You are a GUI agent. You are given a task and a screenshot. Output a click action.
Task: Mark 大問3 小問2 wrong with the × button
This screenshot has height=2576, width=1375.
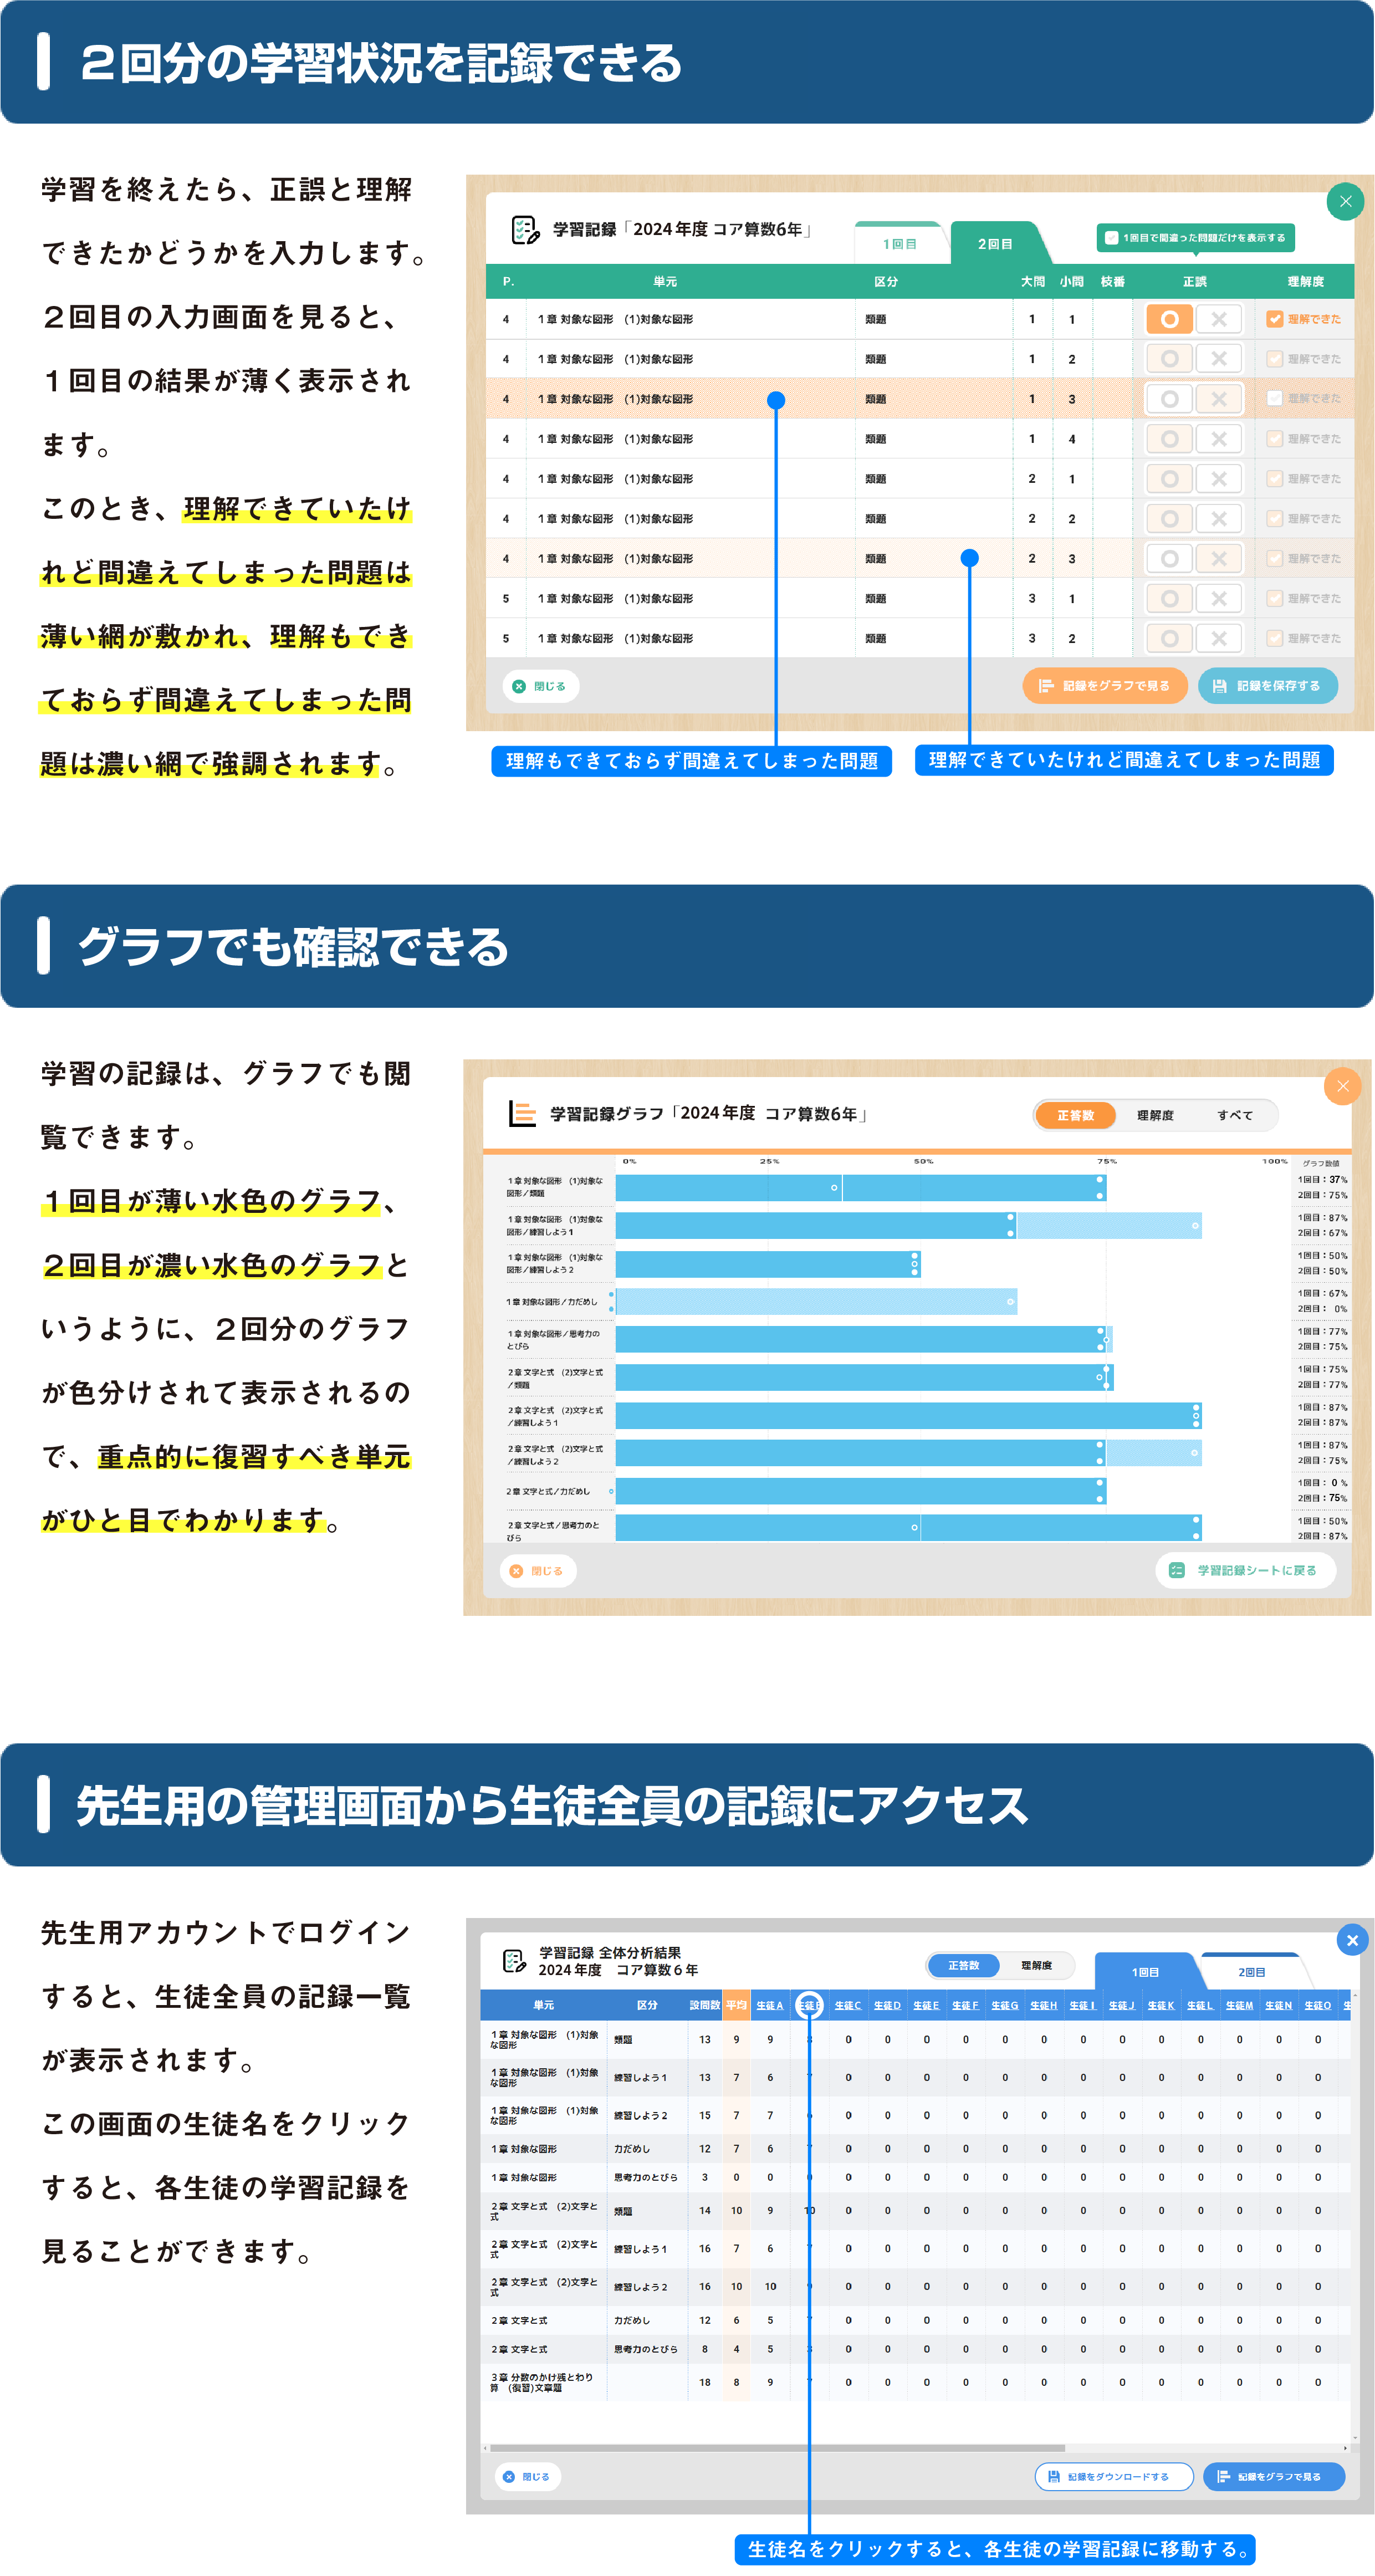1219,638
